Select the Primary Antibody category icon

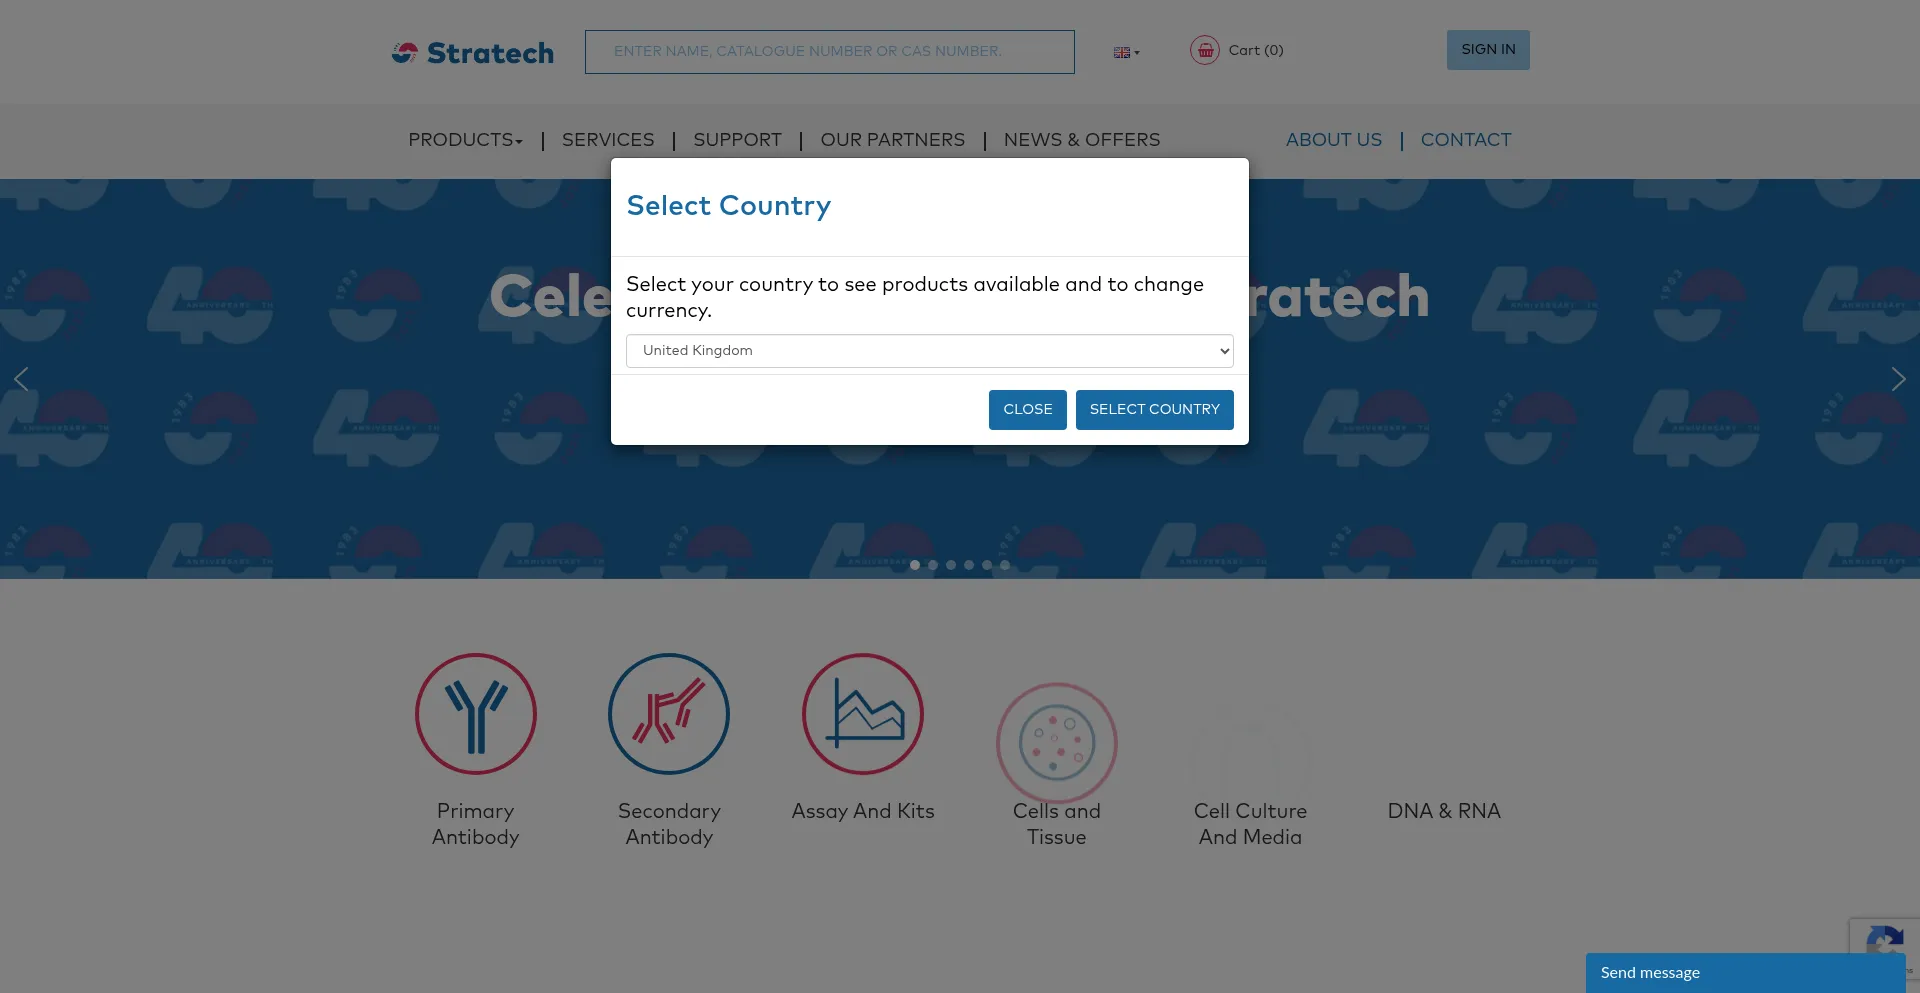[475, 713]
